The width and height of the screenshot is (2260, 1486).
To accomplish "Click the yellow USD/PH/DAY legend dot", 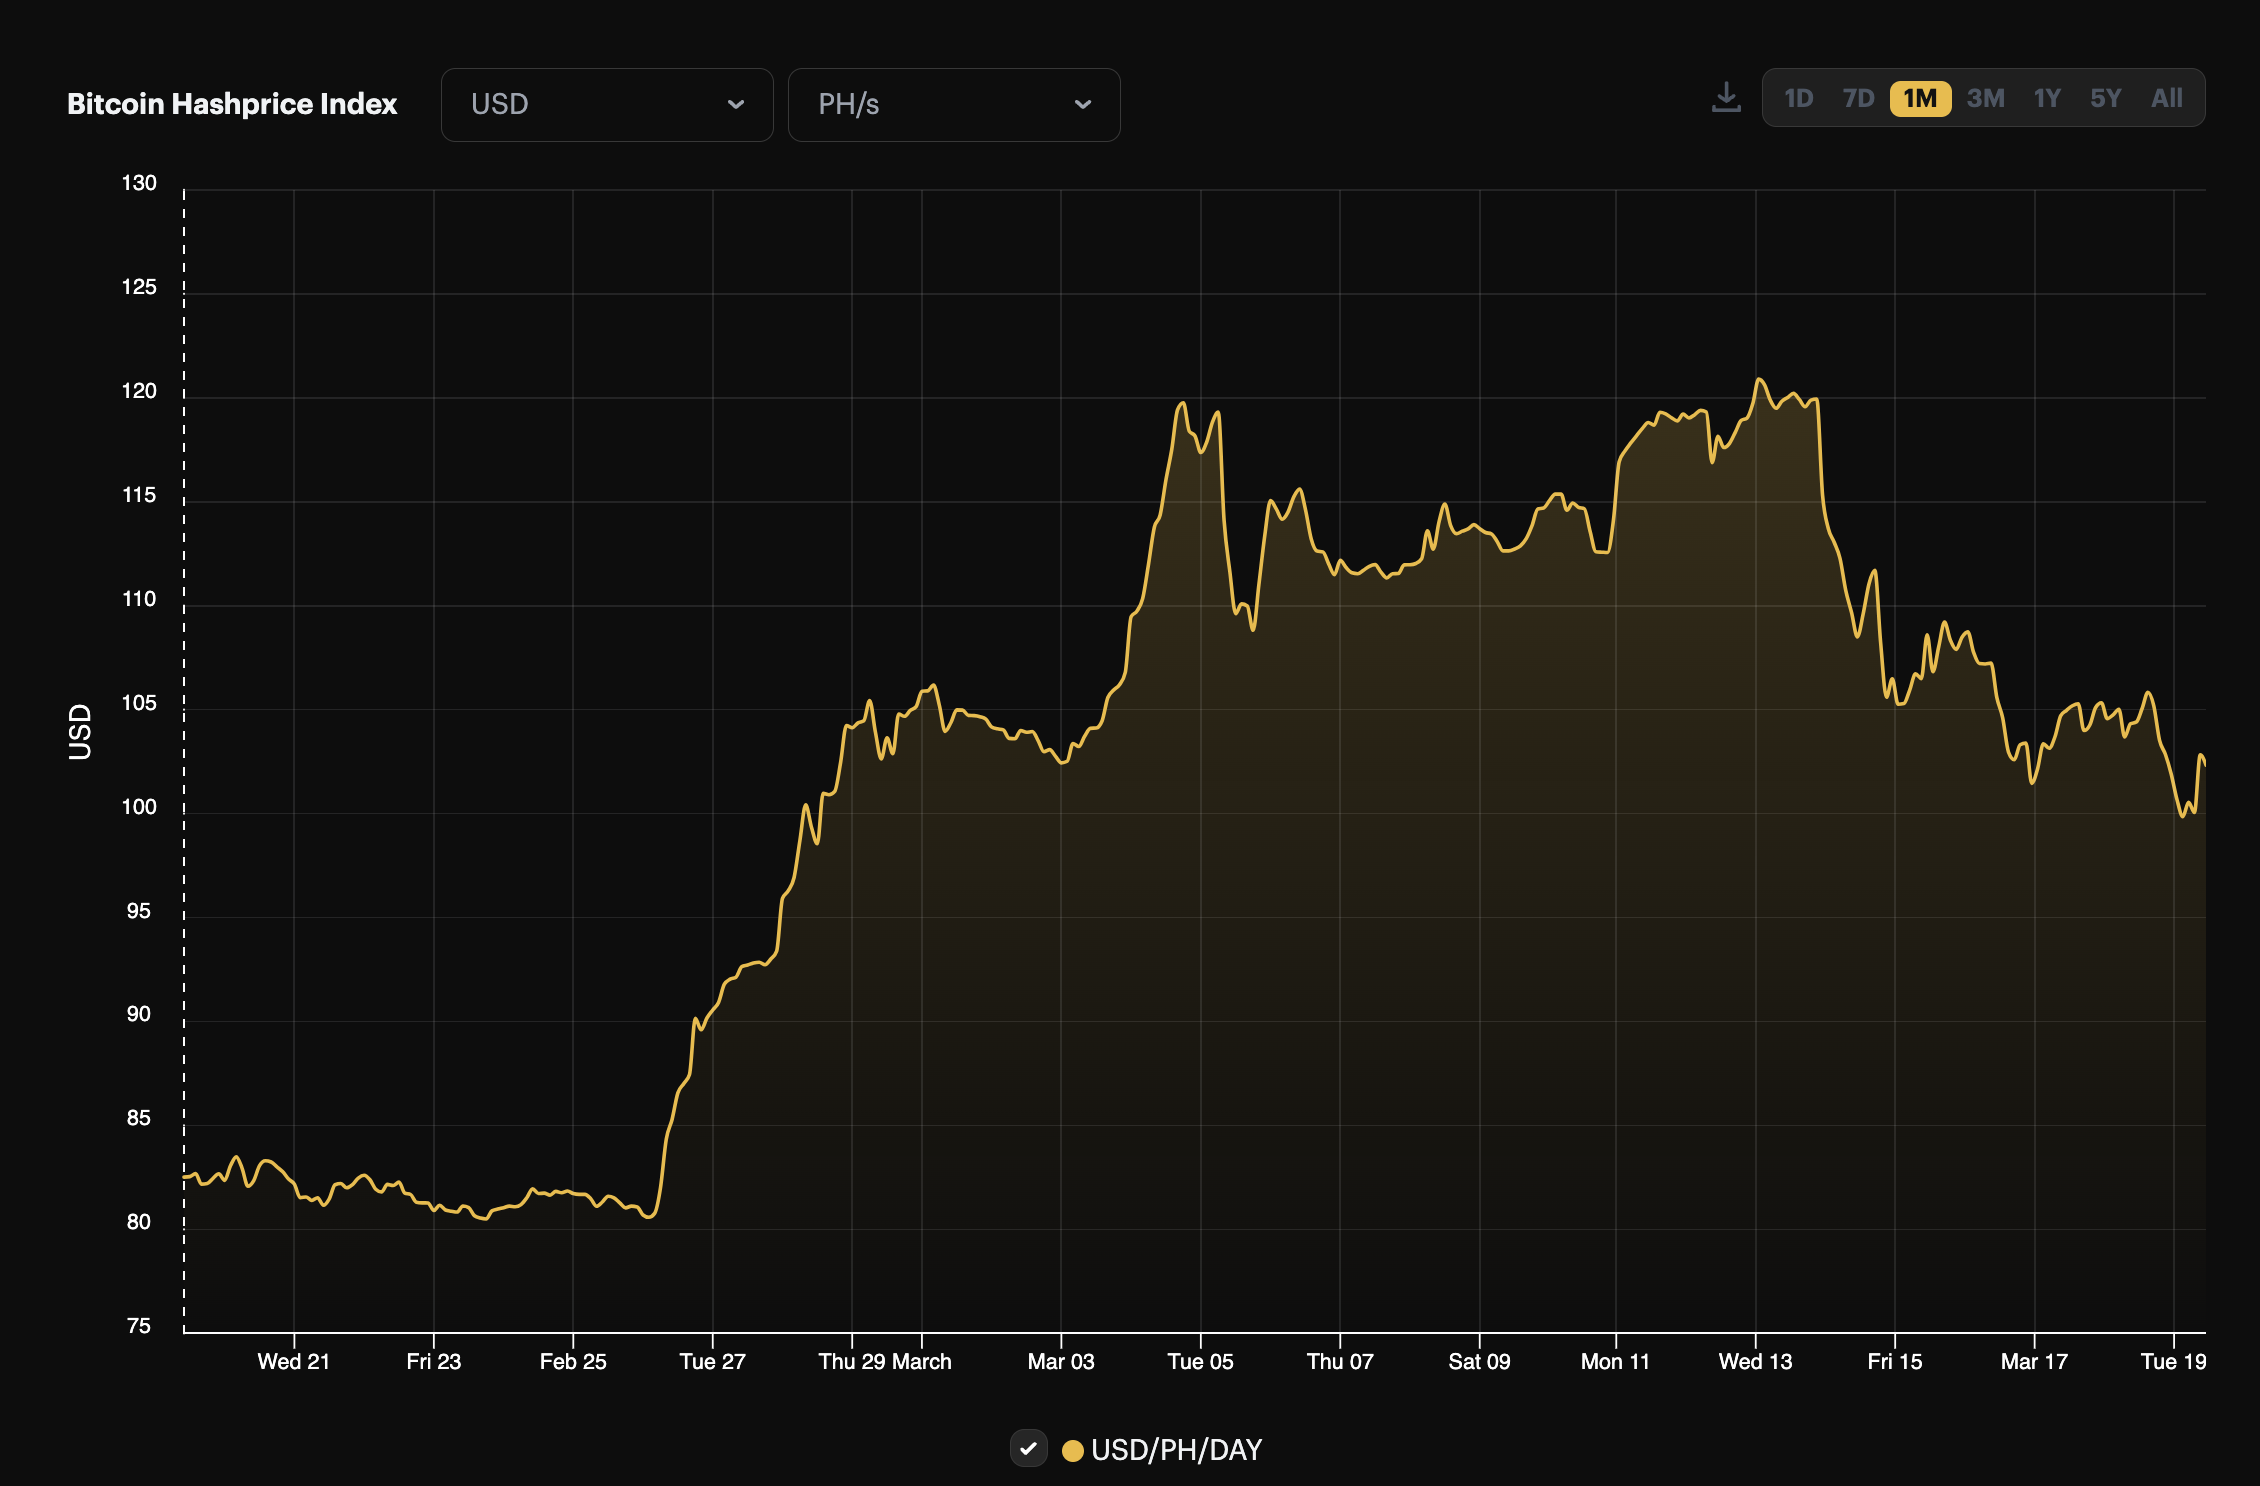I will click(x=1073, y=1450).
